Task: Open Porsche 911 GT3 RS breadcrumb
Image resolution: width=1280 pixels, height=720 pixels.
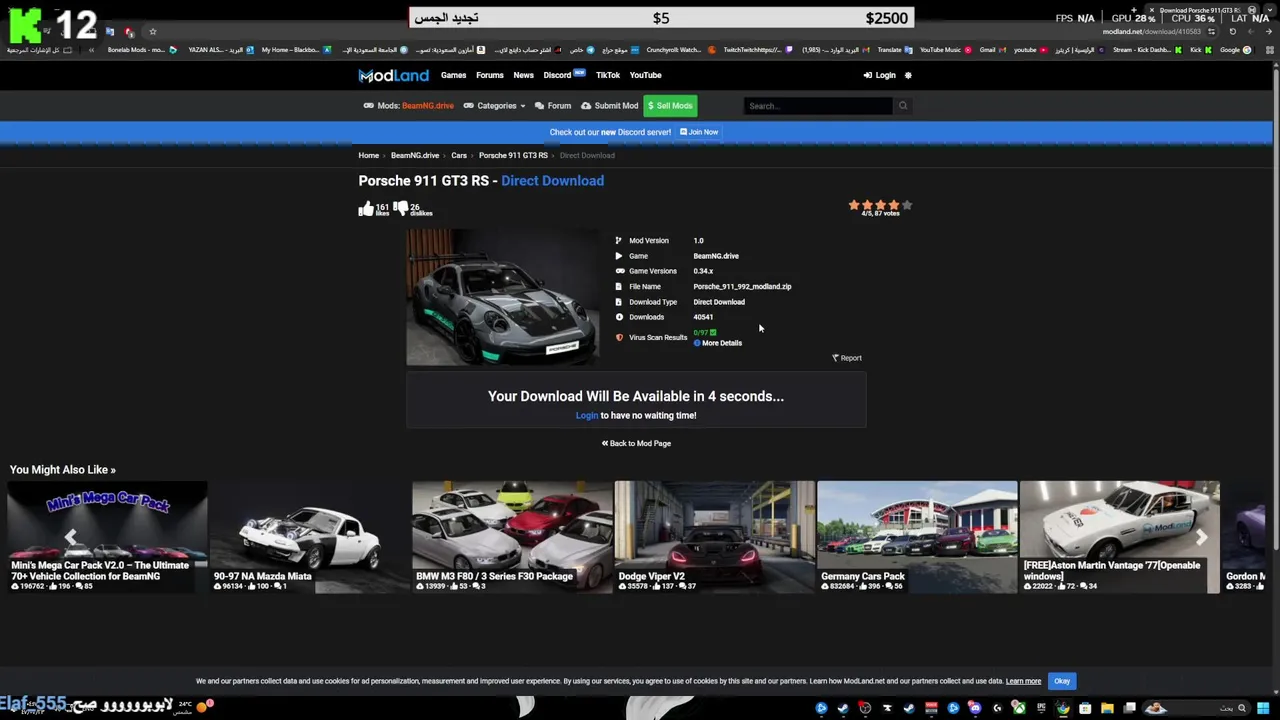Action: coord(513,155)
